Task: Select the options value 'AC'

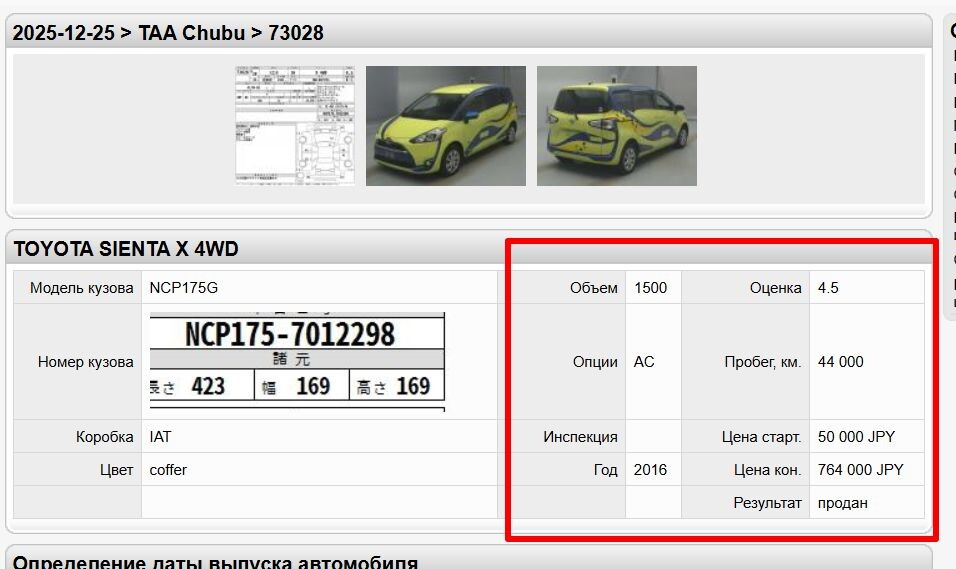Action: click(x=644, y=362)
